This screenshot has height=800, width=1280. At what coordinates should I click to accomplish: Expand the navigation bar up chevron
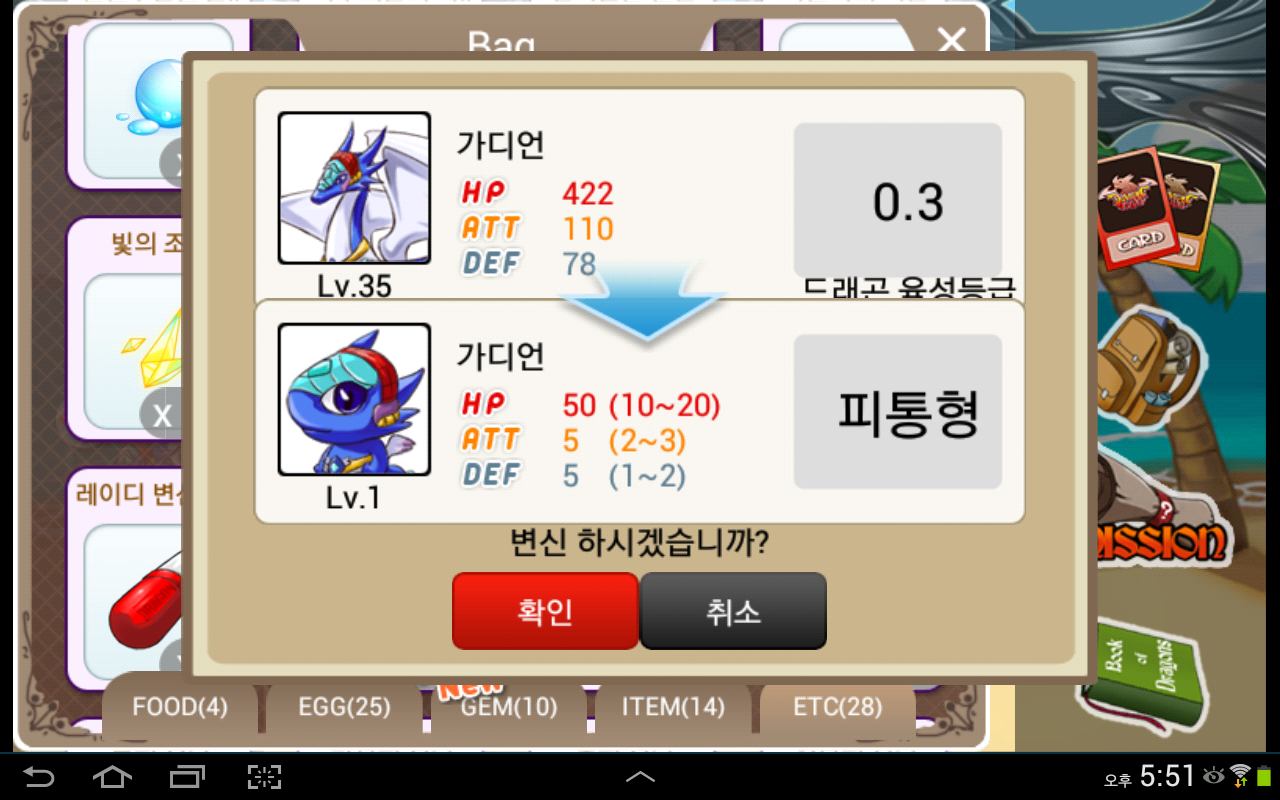click(640, 777)
